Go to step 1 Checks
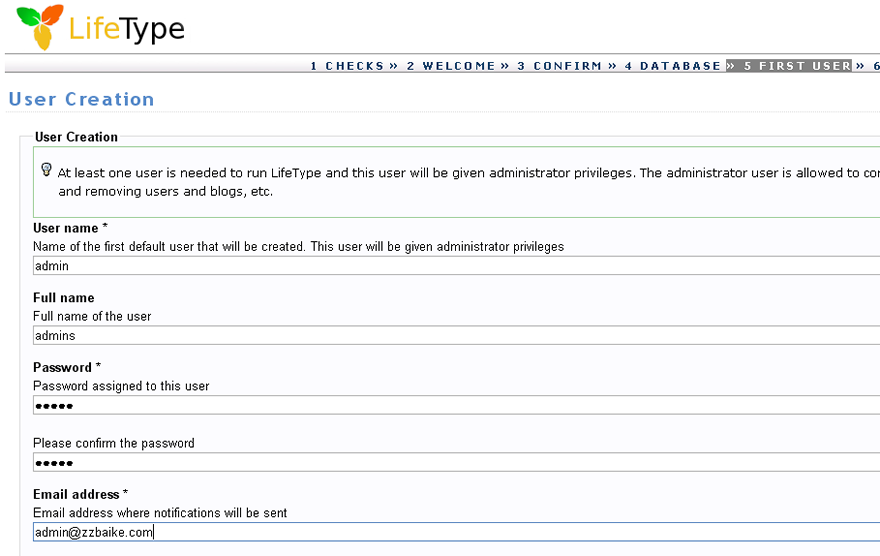The width and height of the screenshot is (880, 556). coord(347,66)
